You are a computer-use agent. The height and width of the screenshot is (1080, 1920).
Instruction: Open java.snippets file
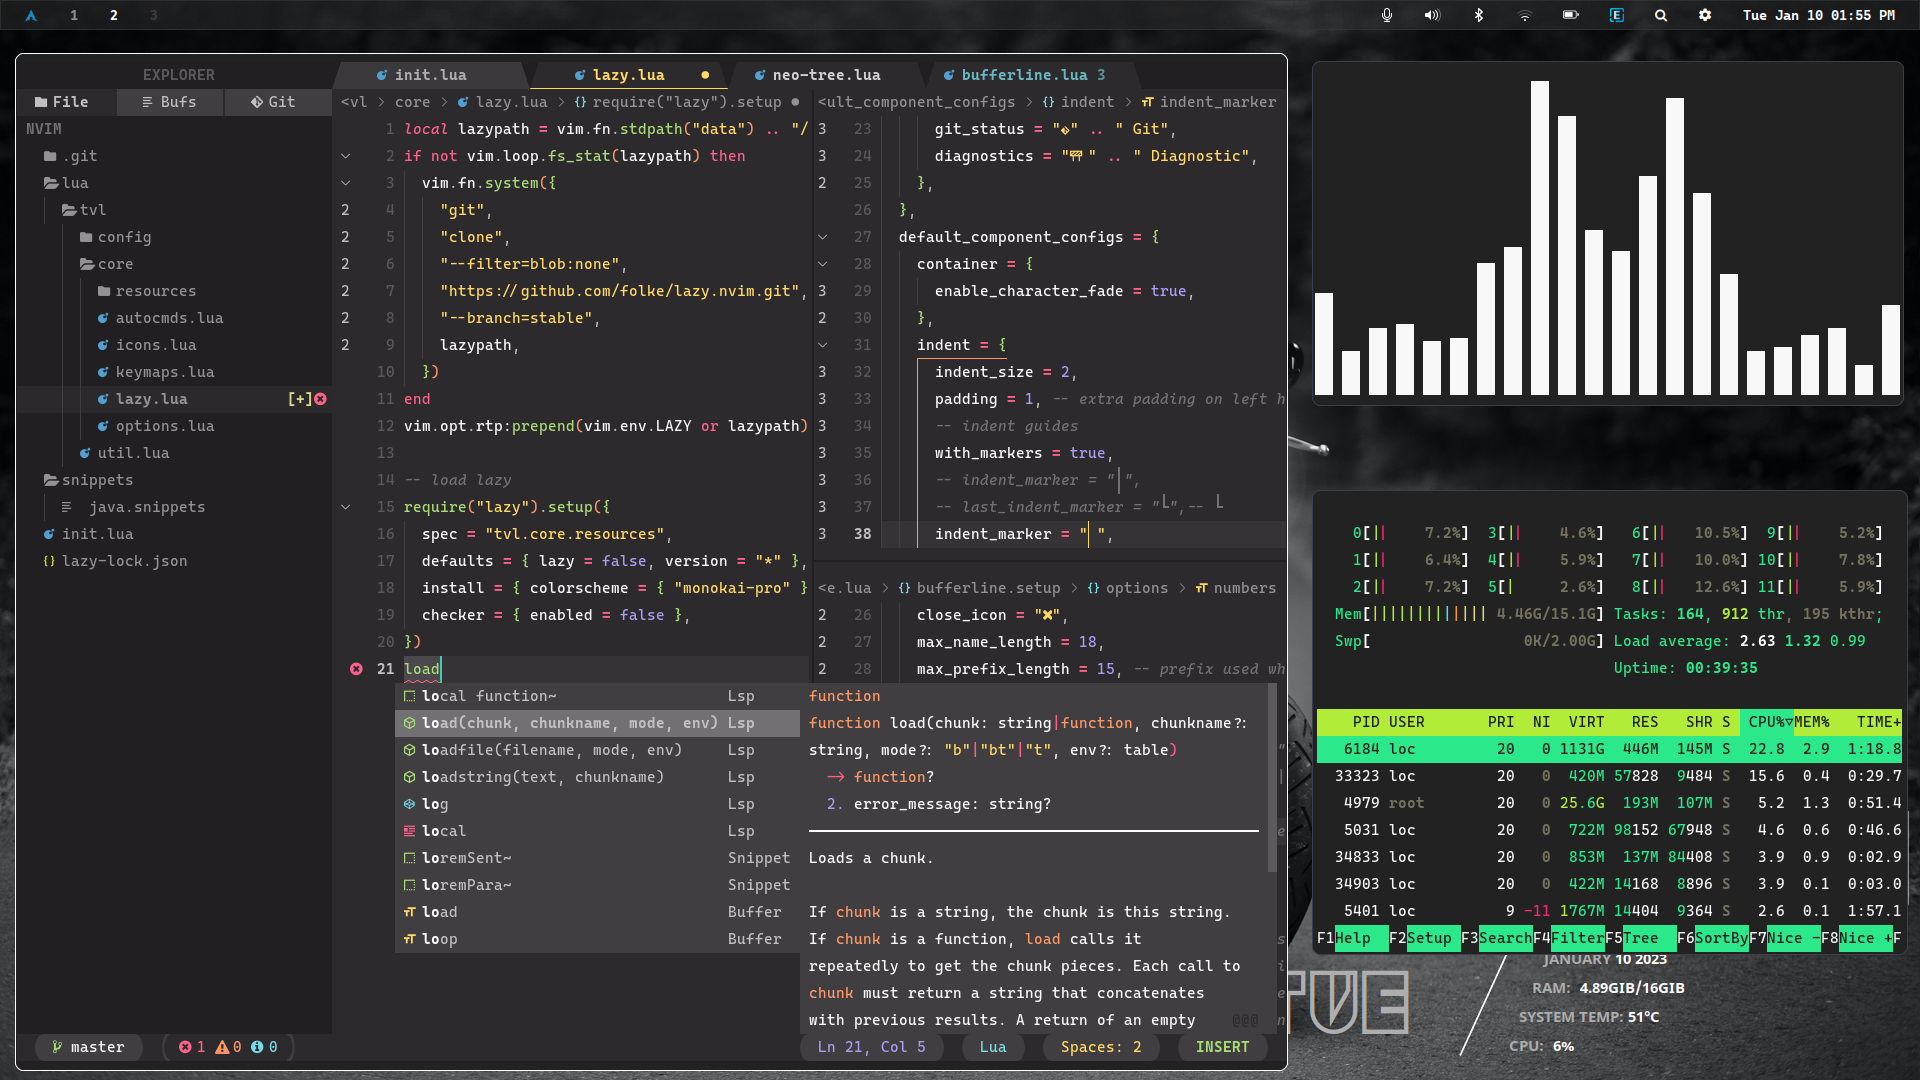[x=133, y=507]
